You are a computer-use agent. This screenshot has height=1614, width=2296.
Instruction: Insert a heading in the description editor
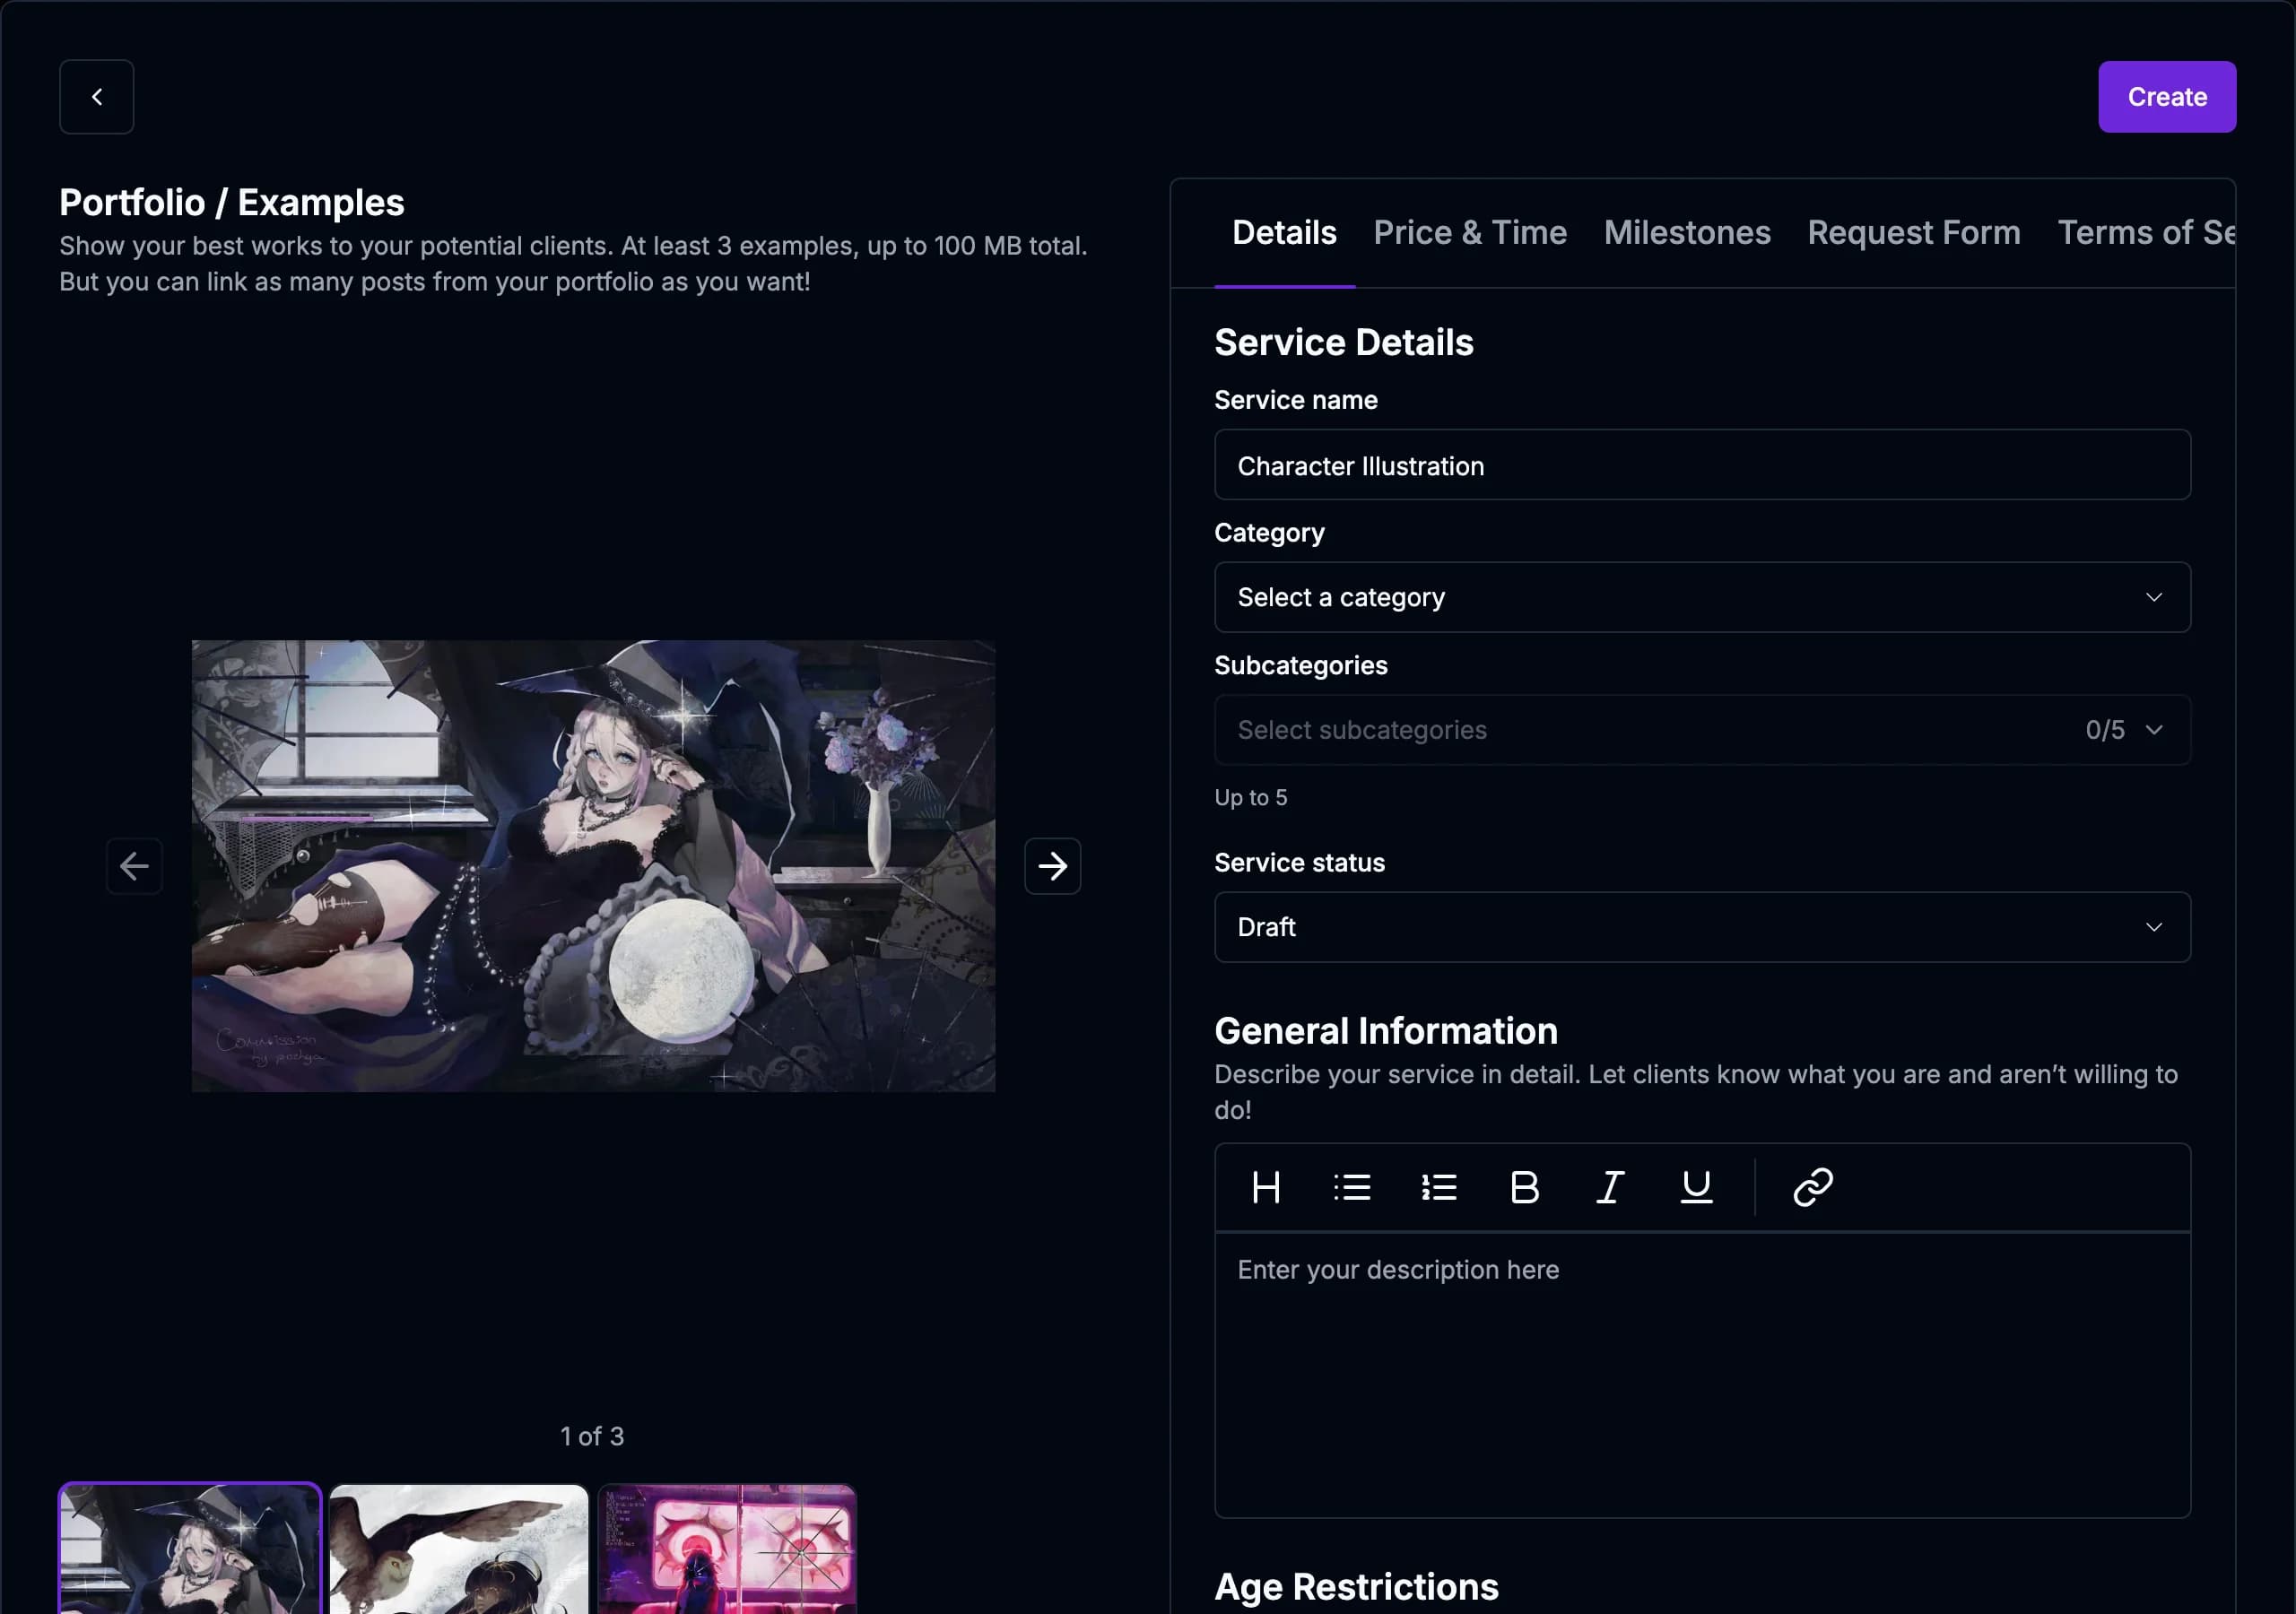1266,1187
